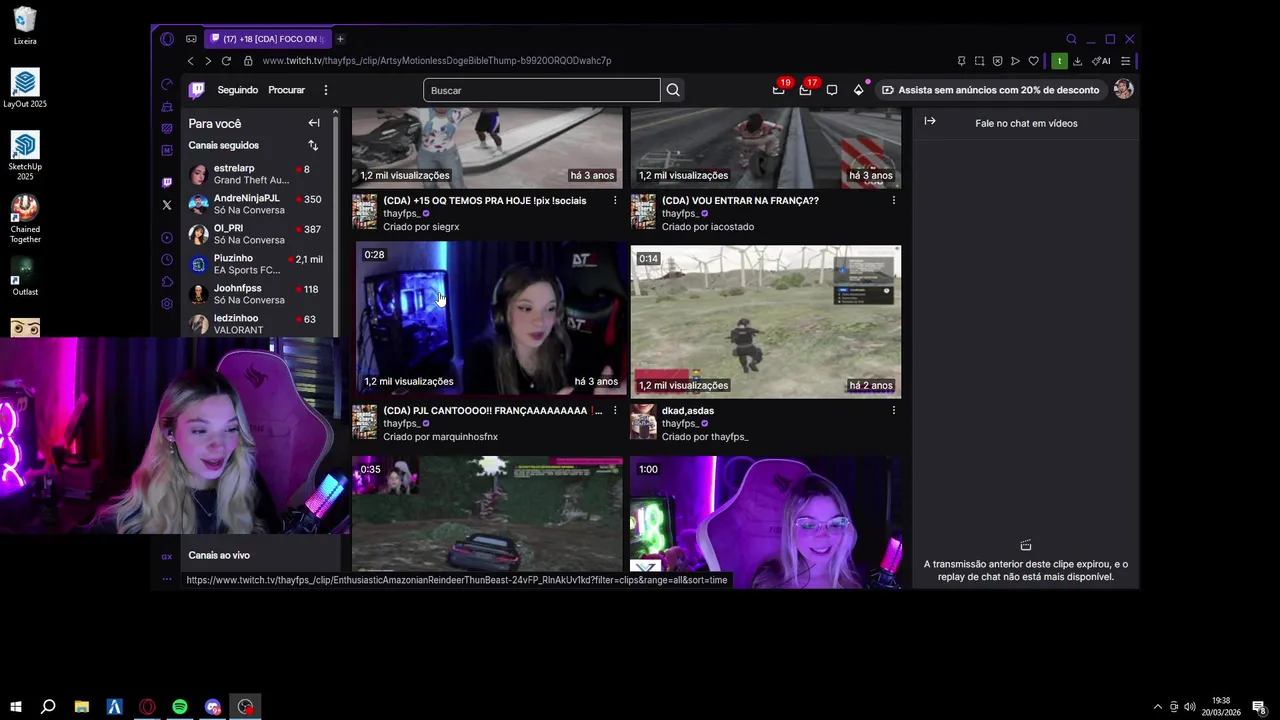The image size is (1280, 720).
Task: Click the green t extension icon
Action: tap(1059, 61)
